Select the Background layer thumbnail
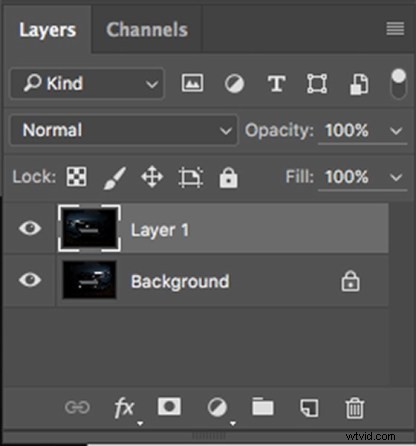Image resolution: width=416 pixels, height=446 pixels. 89,280
